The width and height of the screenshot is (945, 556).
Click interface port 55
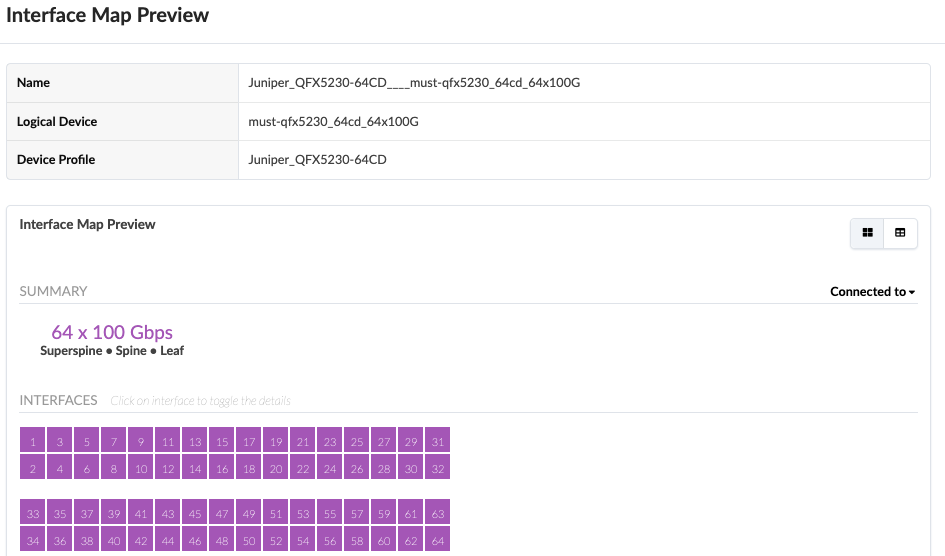coord(330,512)
